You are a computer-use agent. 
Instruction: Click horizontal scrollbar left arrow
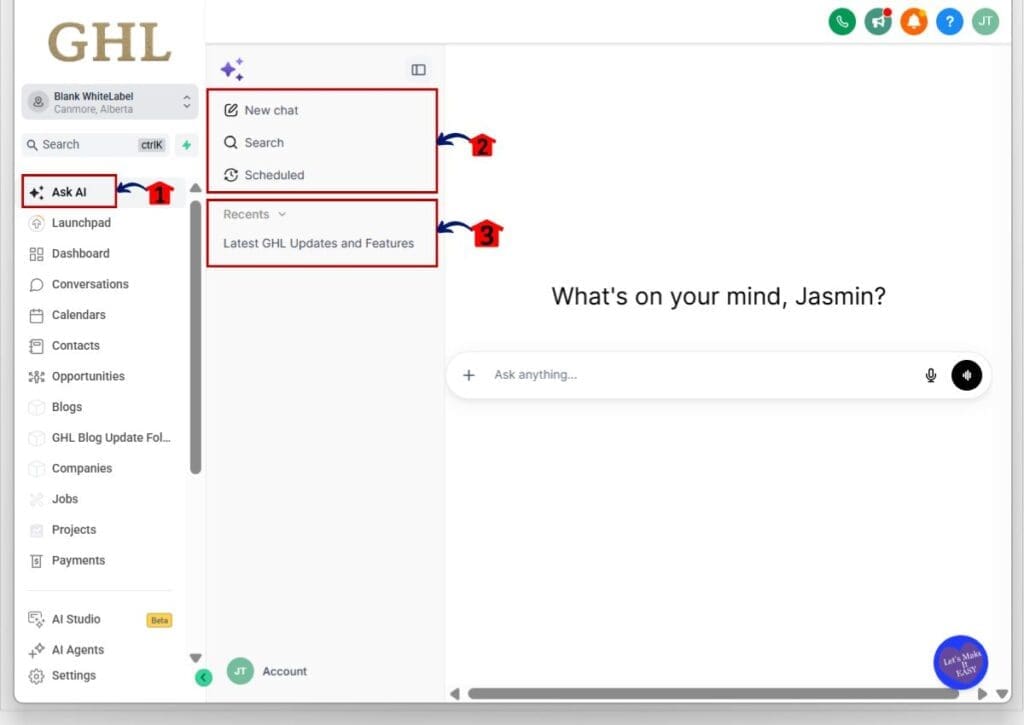click(455, 694)
